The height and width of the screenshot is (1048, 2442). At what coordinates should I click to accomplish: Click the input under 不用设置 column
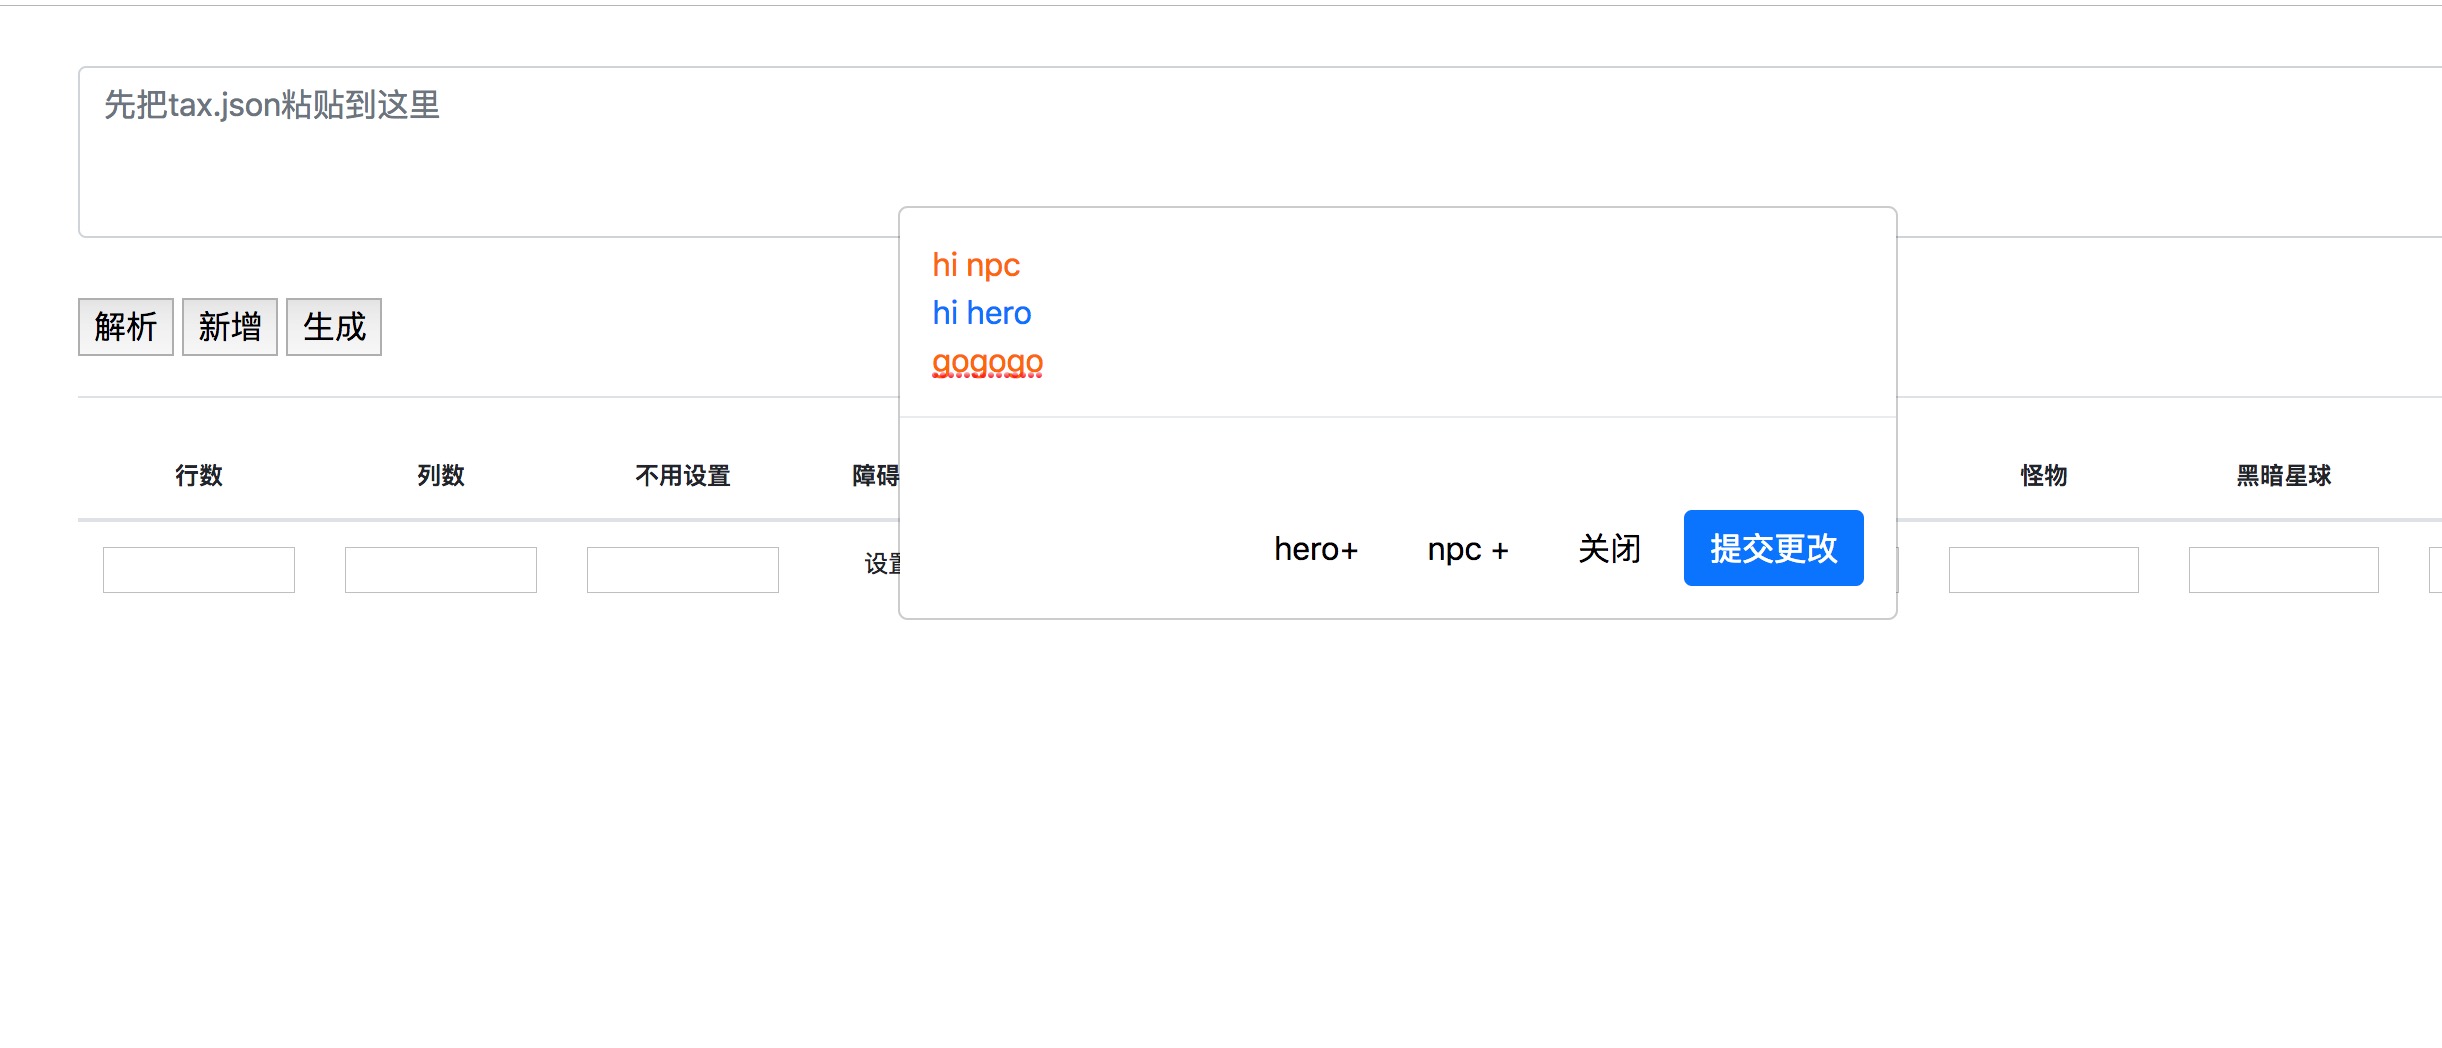tap(683, 570)
